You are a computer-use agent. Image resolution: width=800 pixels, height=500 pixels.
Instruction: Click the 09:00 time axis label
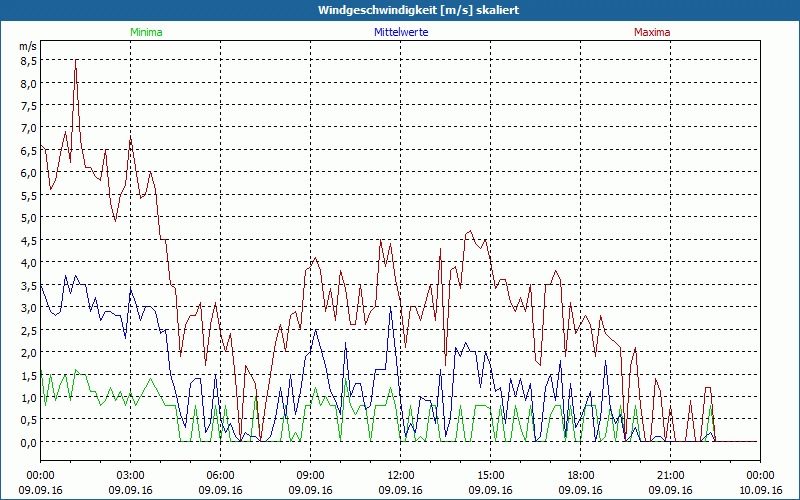click(x=310, y=476)
